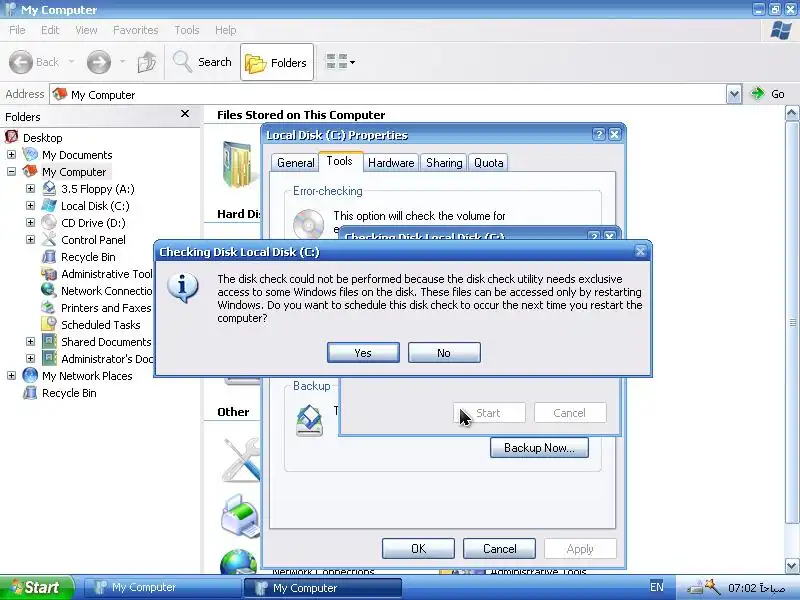
Task: Expand the CD Drive (D:) node
Action: click(30, 222)
